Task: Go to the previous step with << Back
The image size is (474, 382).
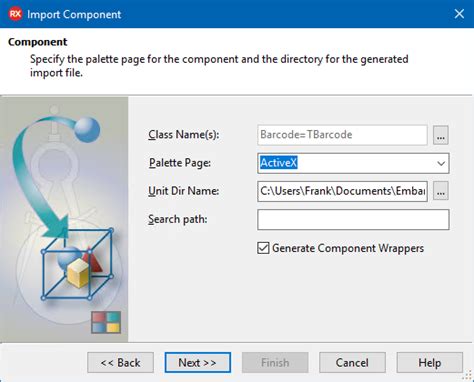Action: pos(121,363)
